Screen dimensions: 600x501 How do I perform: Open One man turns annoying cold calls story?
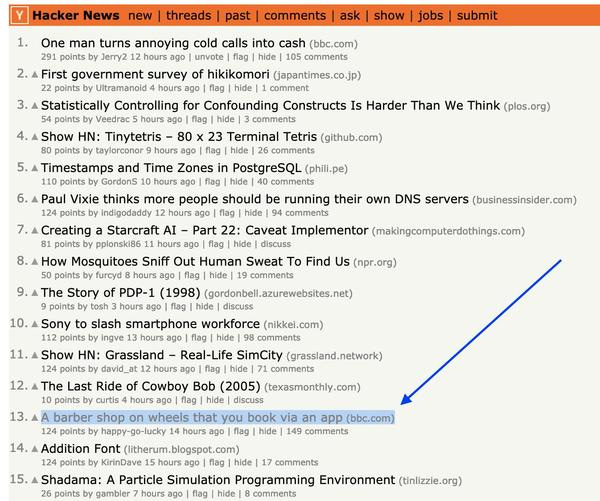173,43
